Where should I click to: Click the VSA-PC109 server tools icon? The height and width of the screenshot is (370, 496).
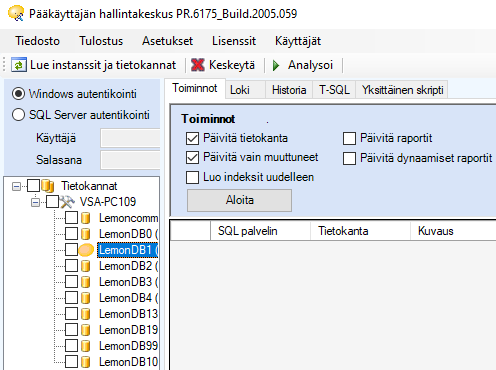pos(67,202)
